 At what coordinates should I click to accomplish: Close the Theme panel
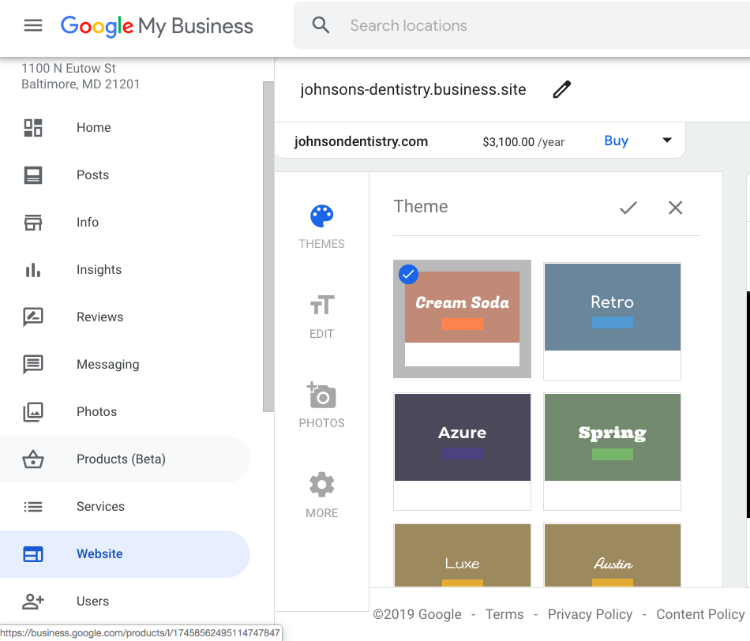[x=675, y=208]
